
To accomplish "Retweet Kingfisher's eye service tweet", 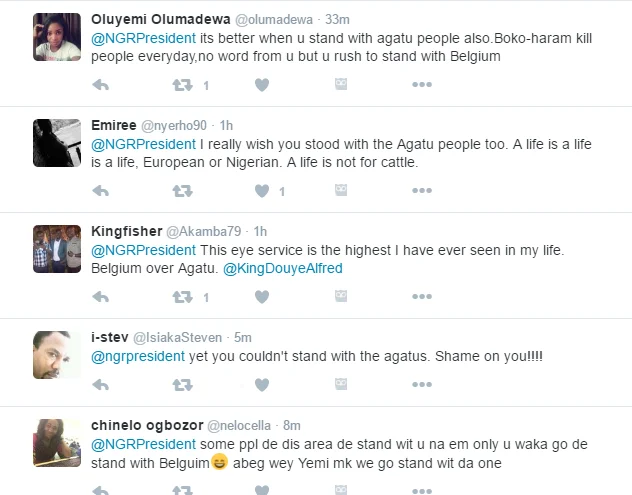I will pyautogui.click(x=182, y=297).
